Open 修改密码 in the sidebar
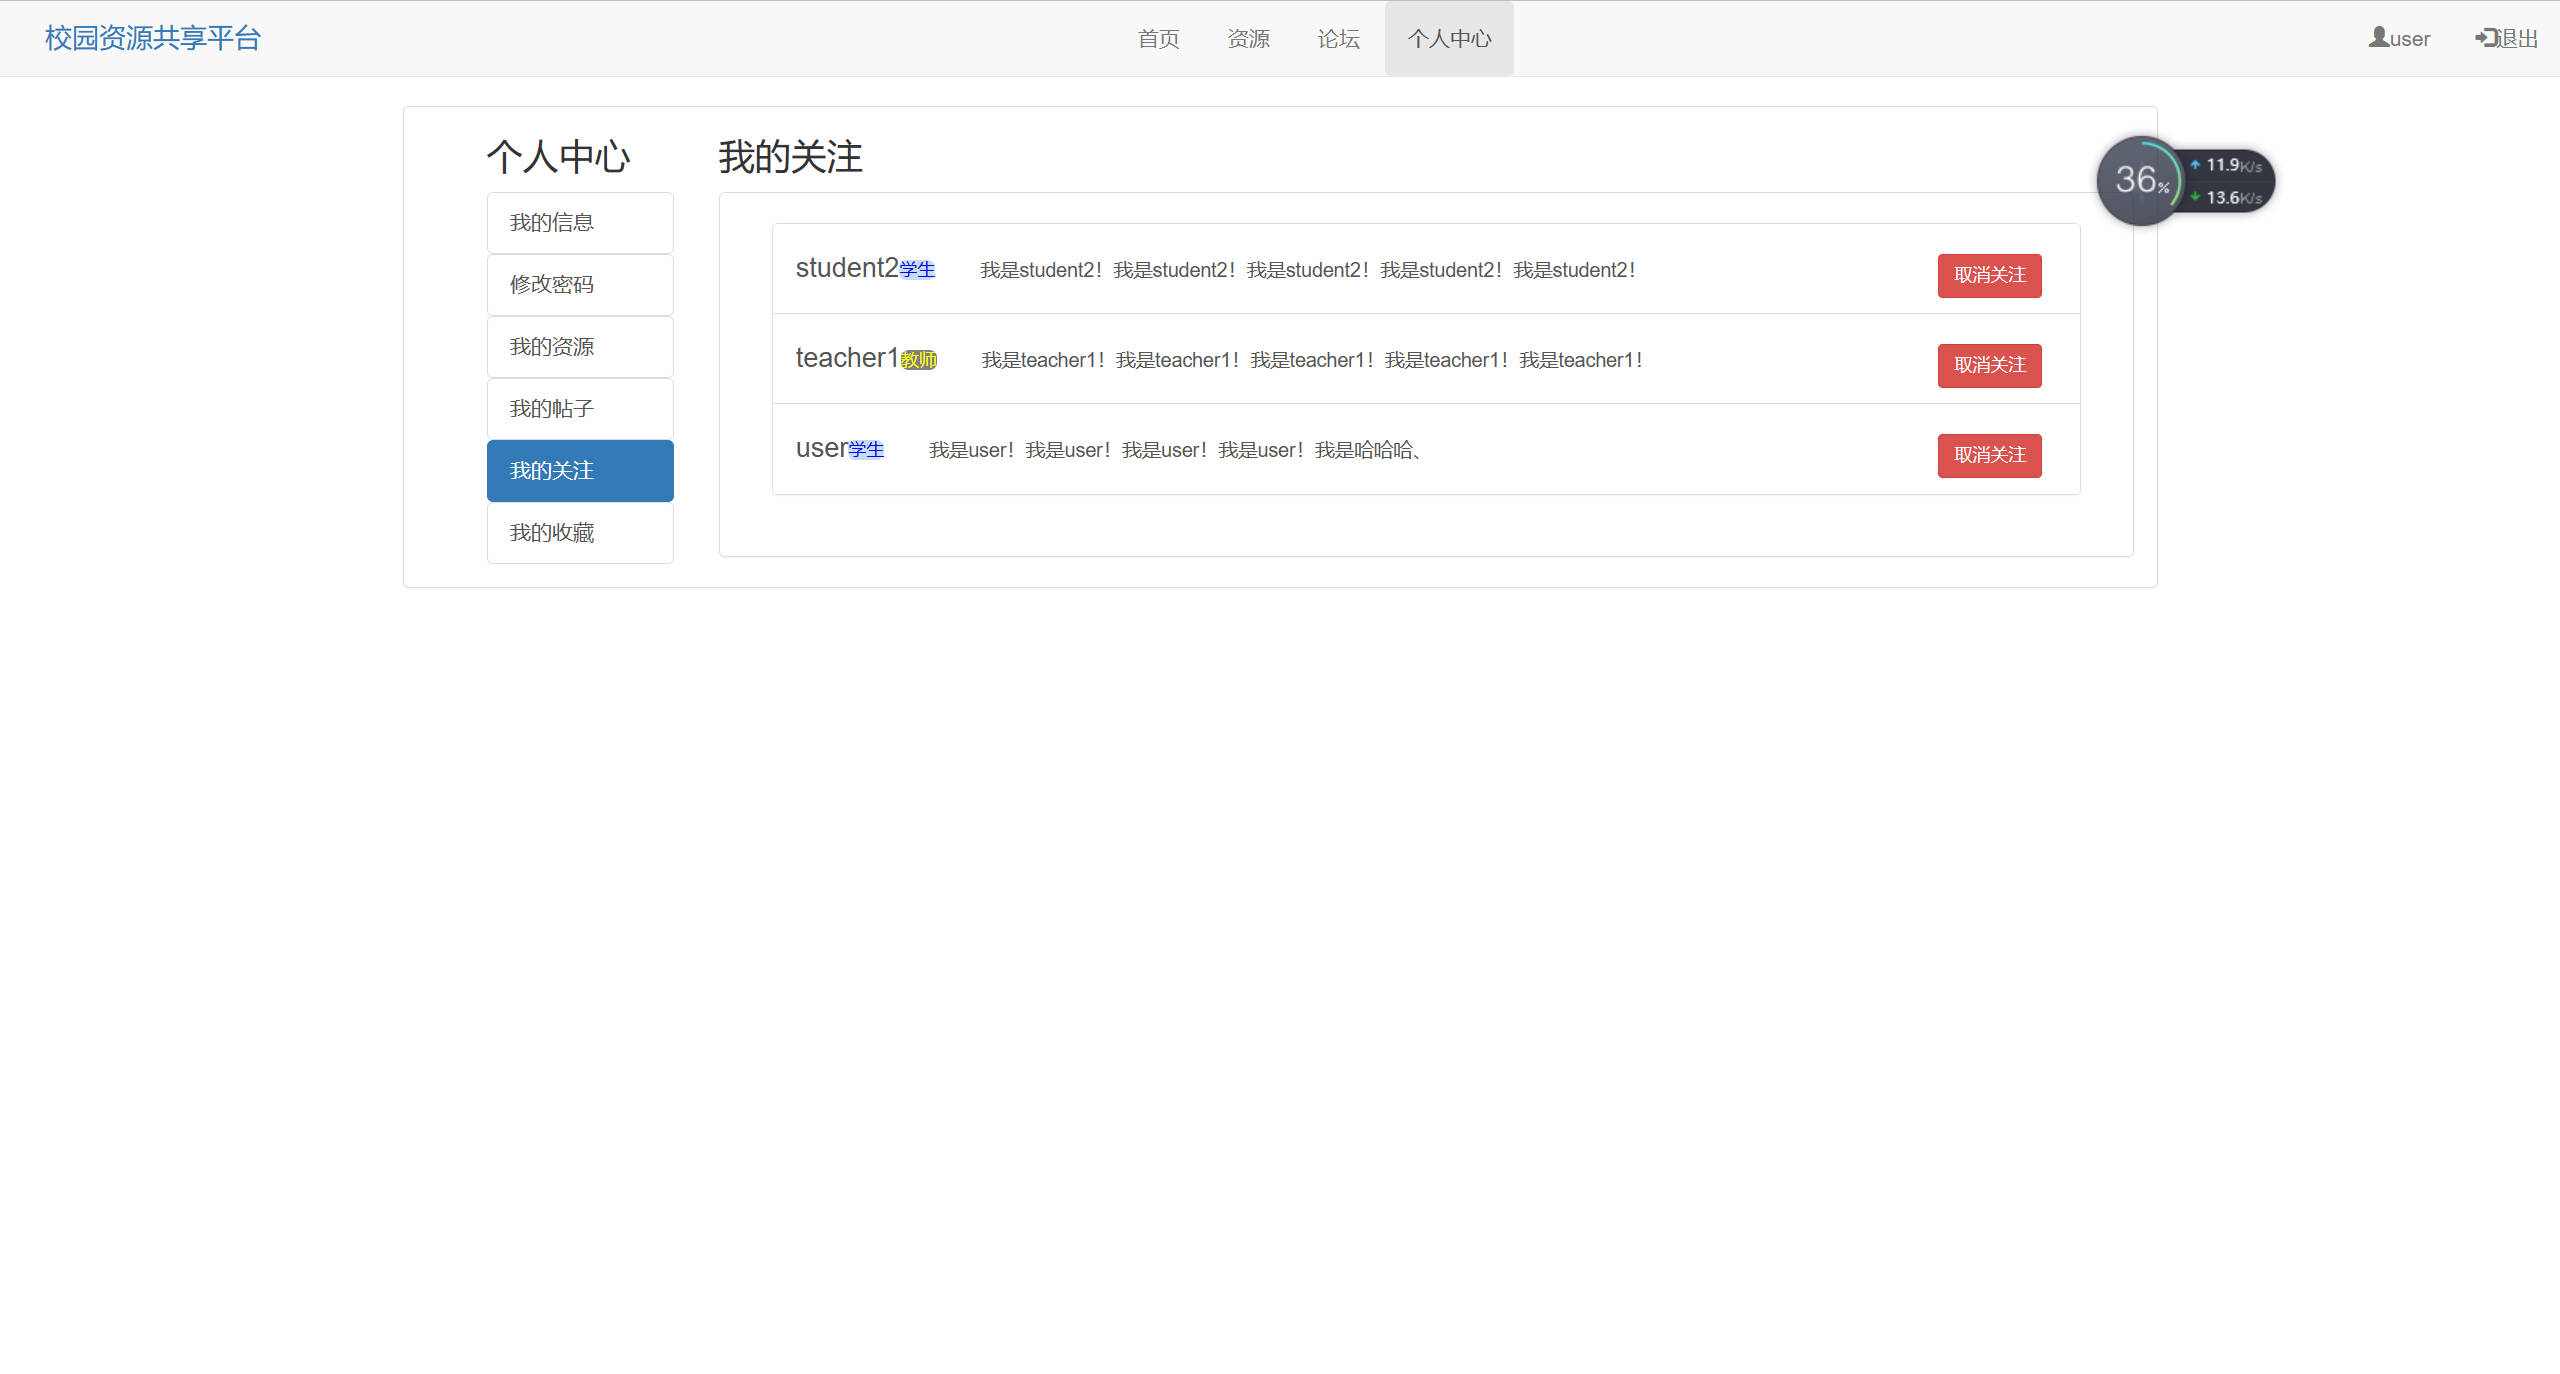The height and width of the screenshot is (1374, 2560). 580,285
